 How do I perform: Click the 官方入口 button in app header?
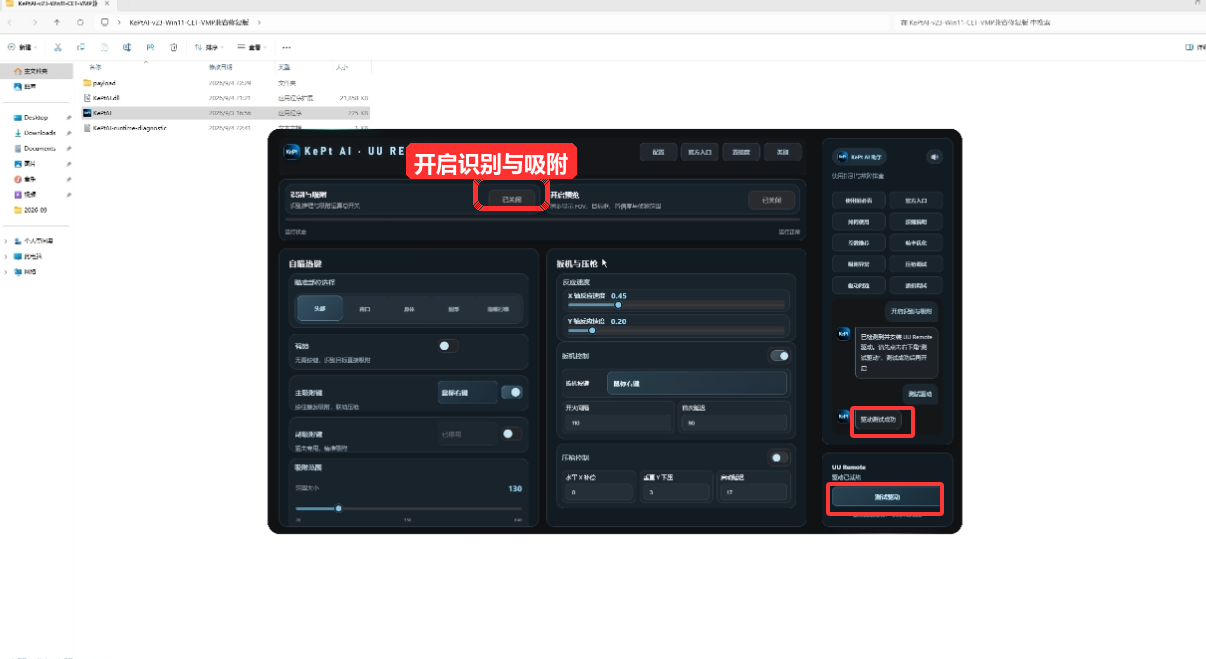pyautogui.click(x=700, y=152)
